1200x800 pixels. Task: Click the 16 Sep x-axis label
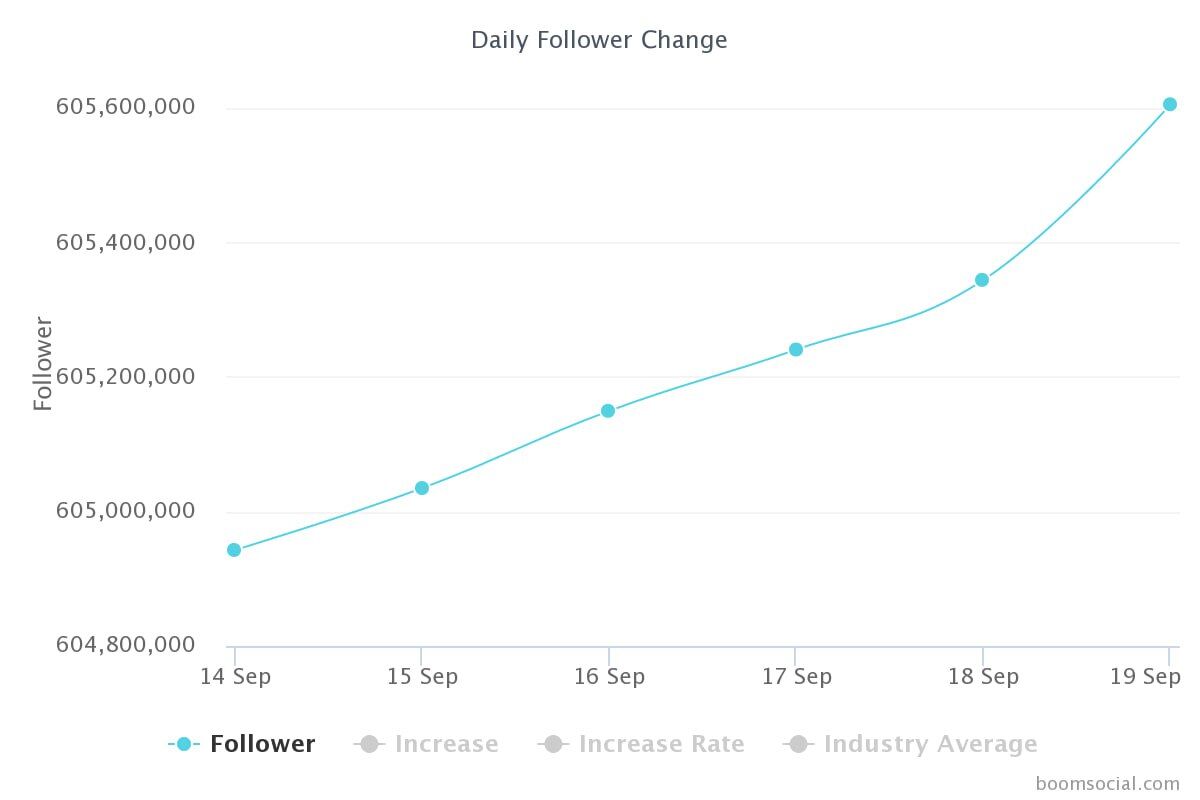pos(609,677)
